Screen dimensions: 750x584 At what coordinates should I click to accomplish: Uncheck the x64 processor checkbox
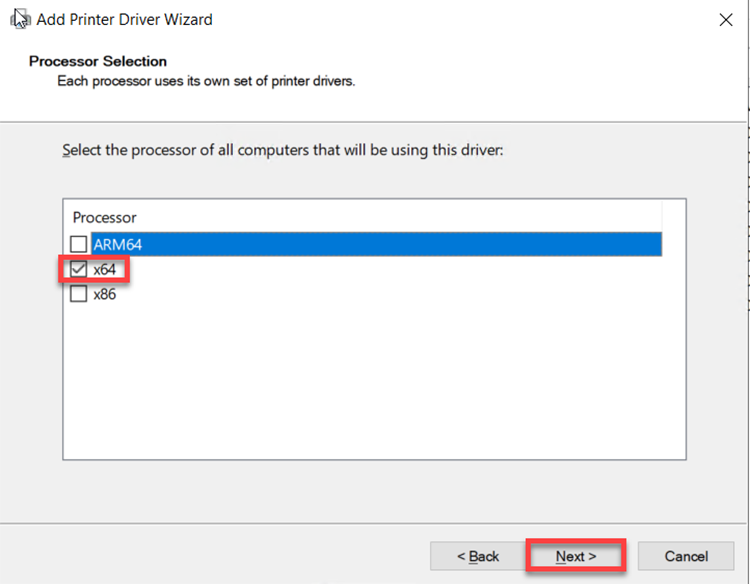pos(79,269)
